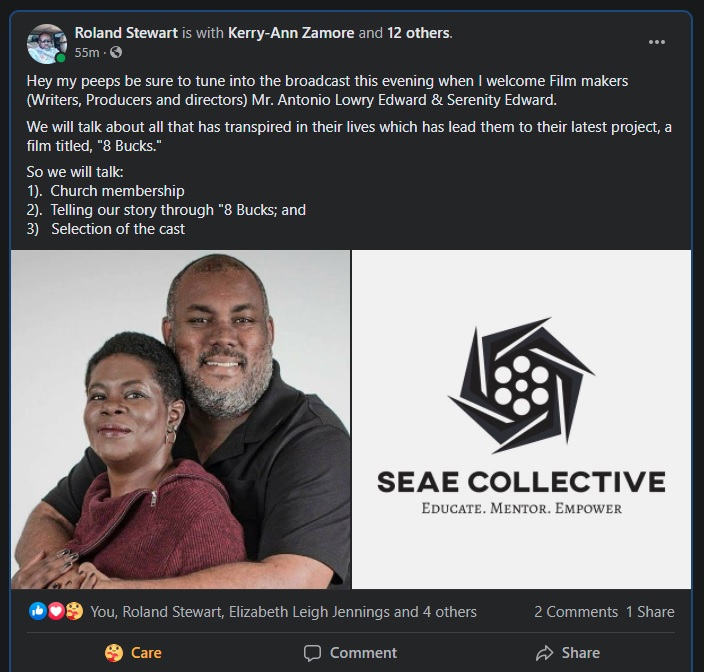This screenshot has height=672, width=704.
Task: Click the share arrow icon
Action: pyautogui.click(x=545, y=653)
